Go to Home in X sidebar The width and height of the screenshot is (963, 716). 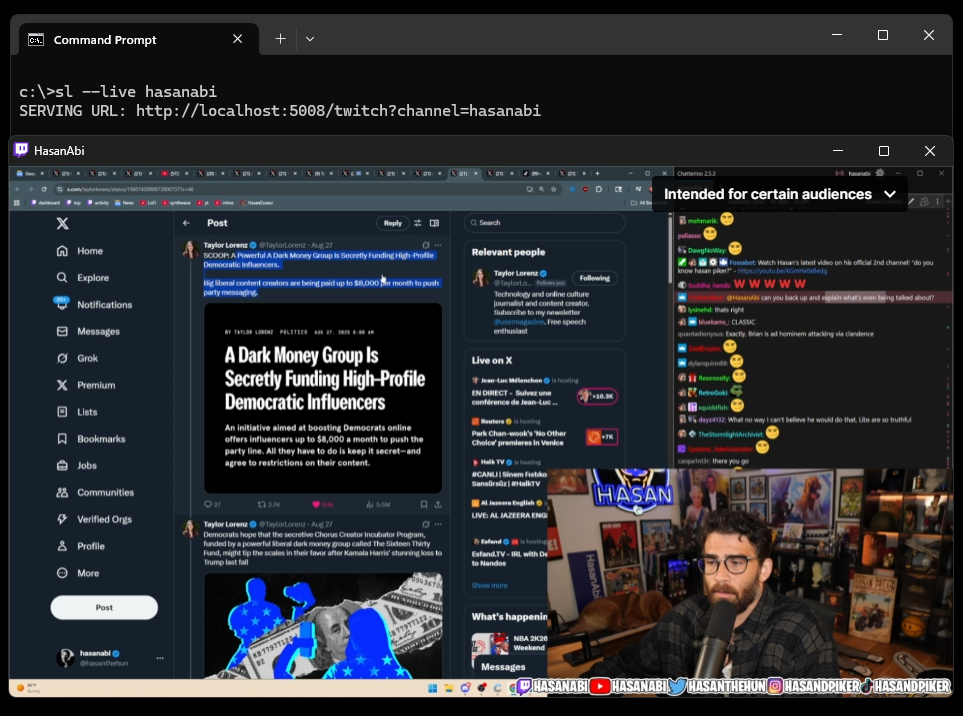[x=80, y=251]
